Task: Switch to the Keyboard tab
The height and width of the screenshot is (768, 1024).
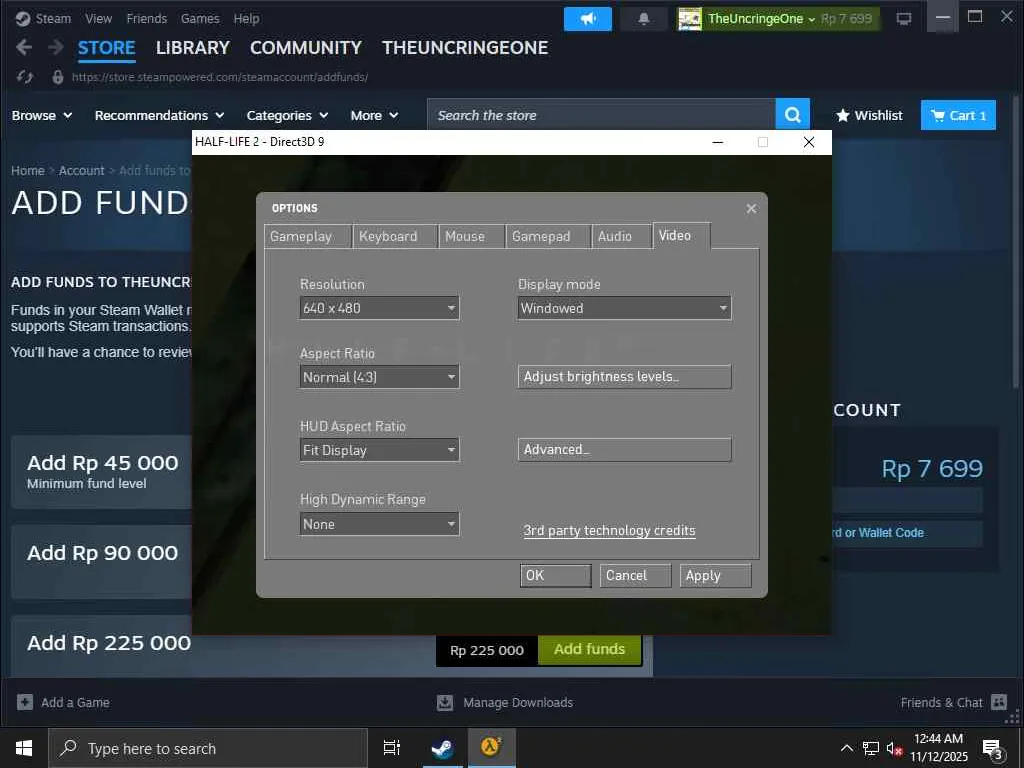Action: pyautogui.click(x=395, y=236)
